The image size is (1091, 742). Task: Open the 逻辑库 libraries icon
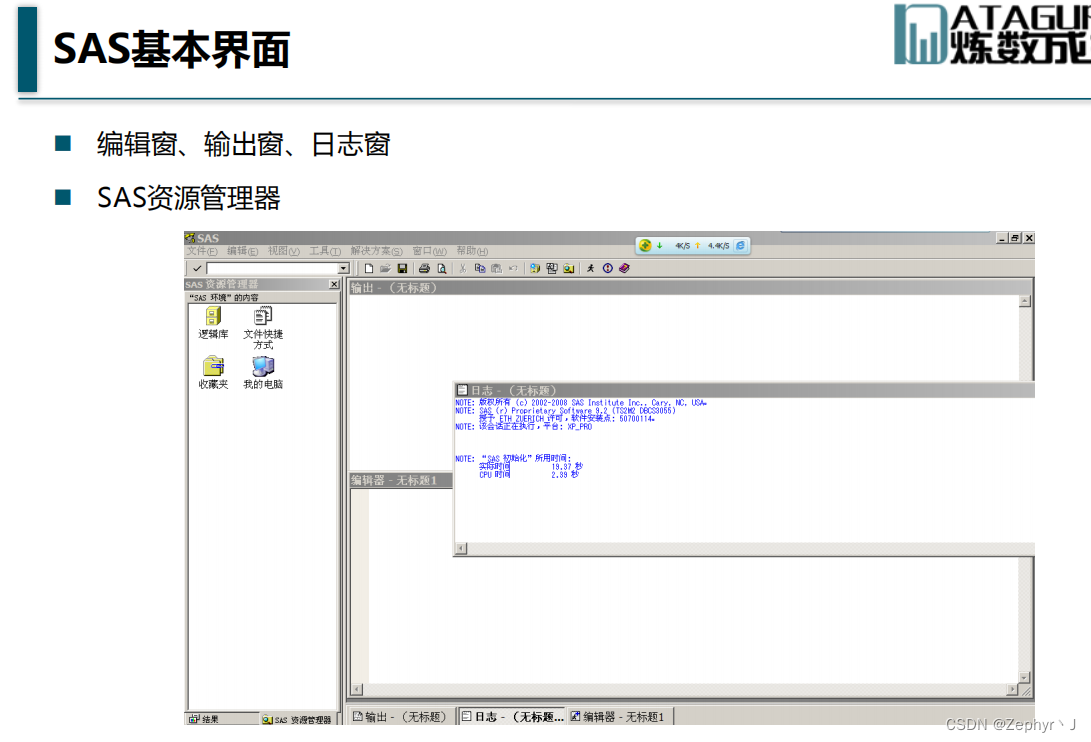tap(213, 324)
